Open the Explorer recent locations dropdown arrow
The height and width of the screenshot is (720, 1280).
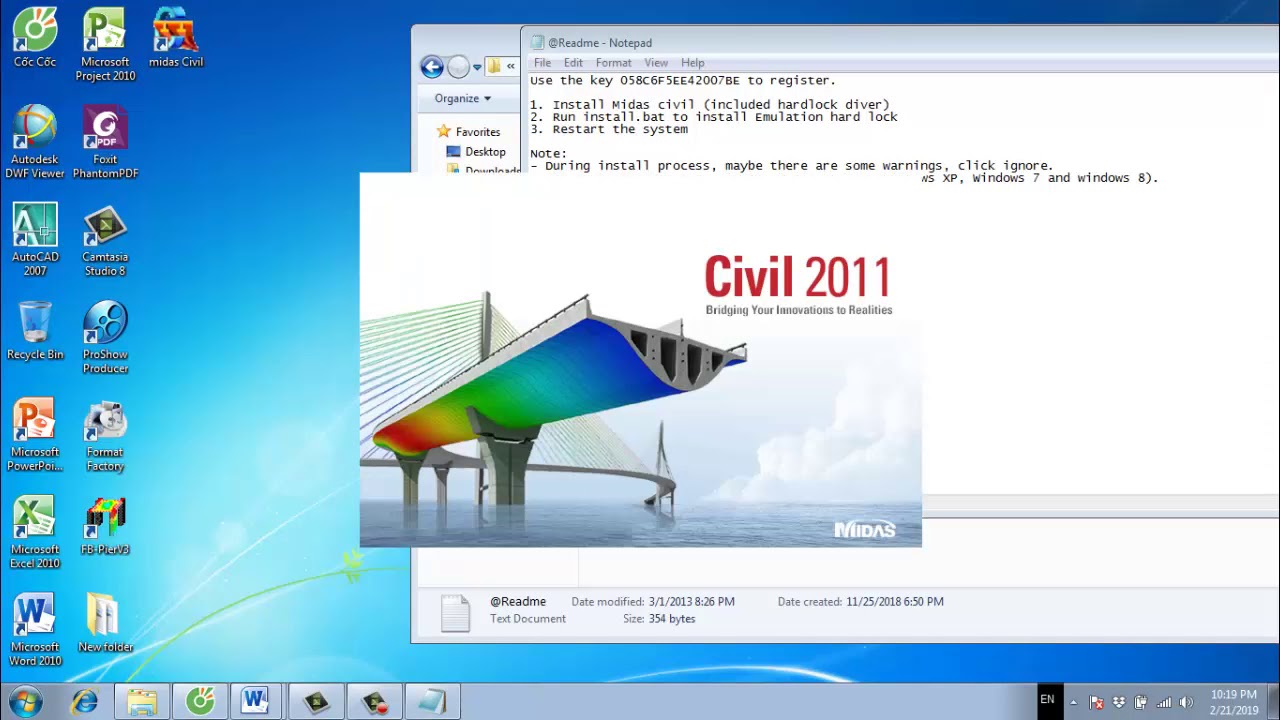click(x=477, y=67)
